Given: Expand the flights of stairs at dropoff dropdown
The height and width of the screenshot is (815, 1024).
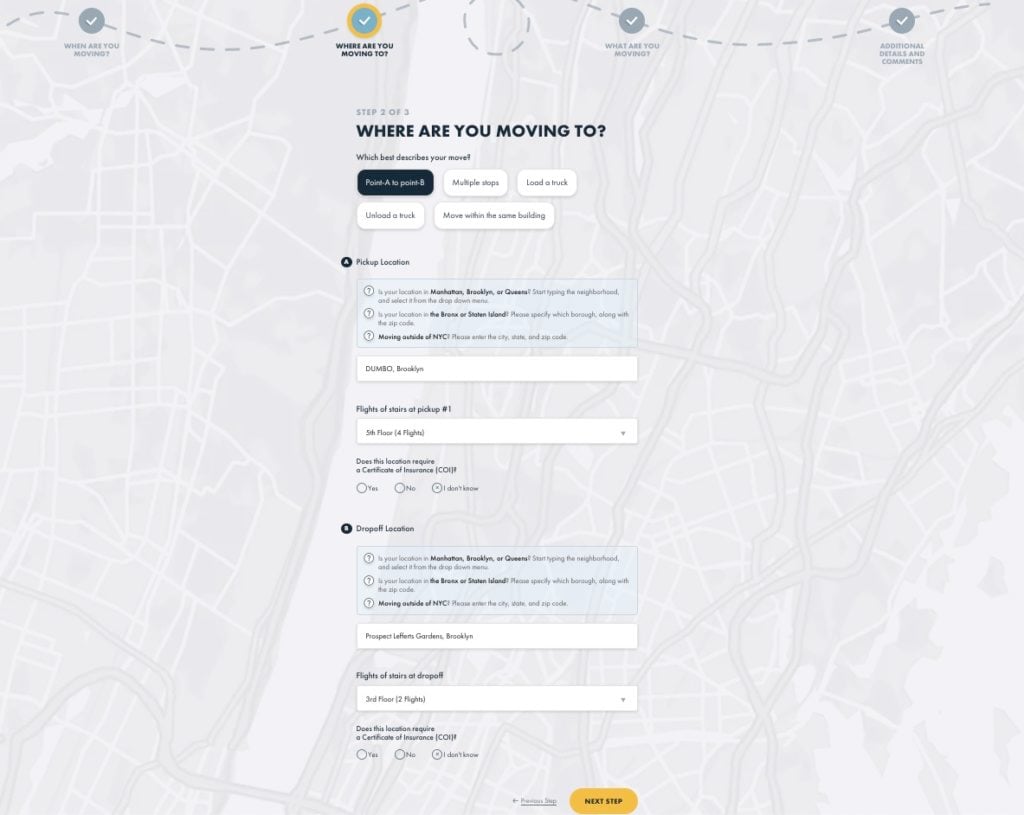Looking at the screenshot, I should [x=496, y=699].
